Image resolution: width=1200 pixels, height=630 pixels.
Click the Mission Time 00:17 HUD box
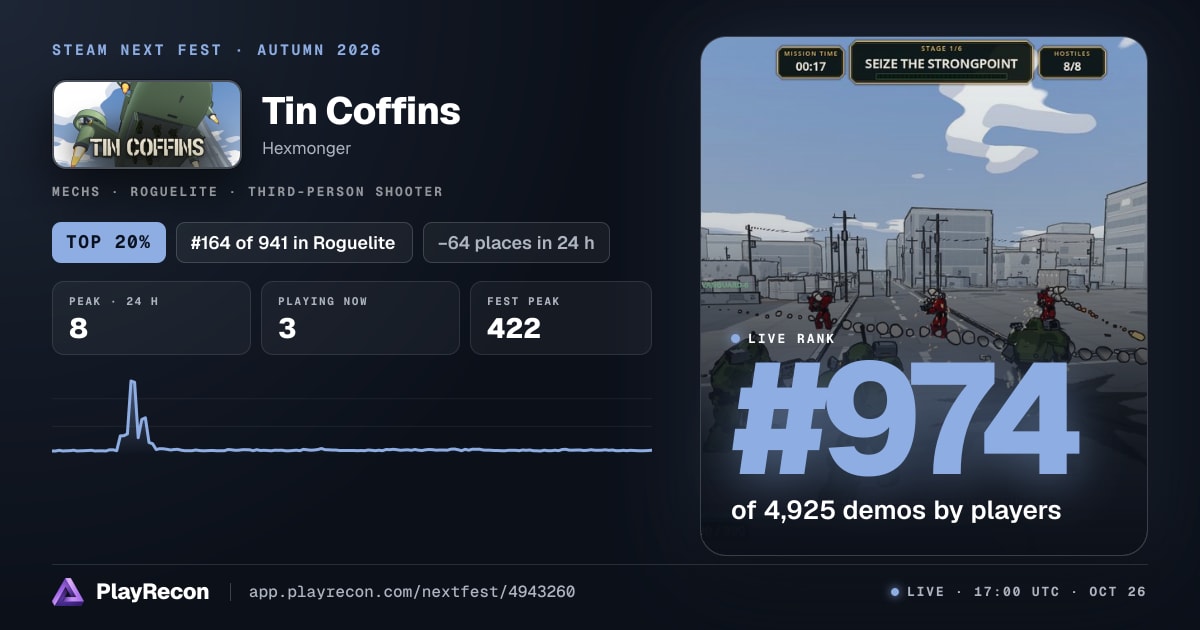810,62
